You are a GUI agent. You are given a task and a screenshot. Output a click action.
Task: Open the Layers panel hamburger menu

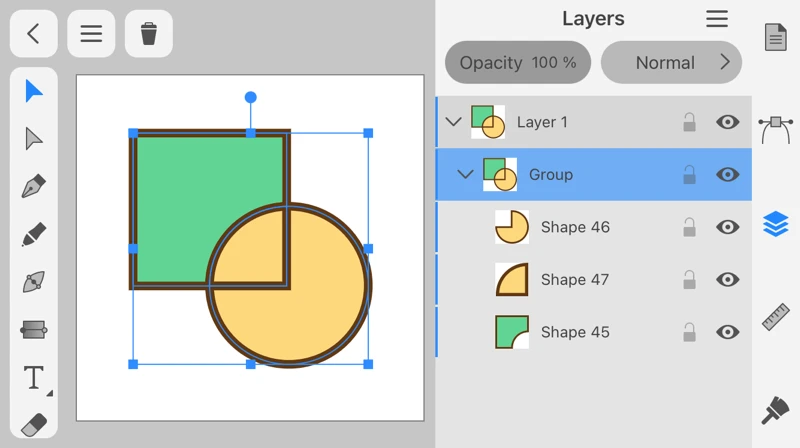717,19
